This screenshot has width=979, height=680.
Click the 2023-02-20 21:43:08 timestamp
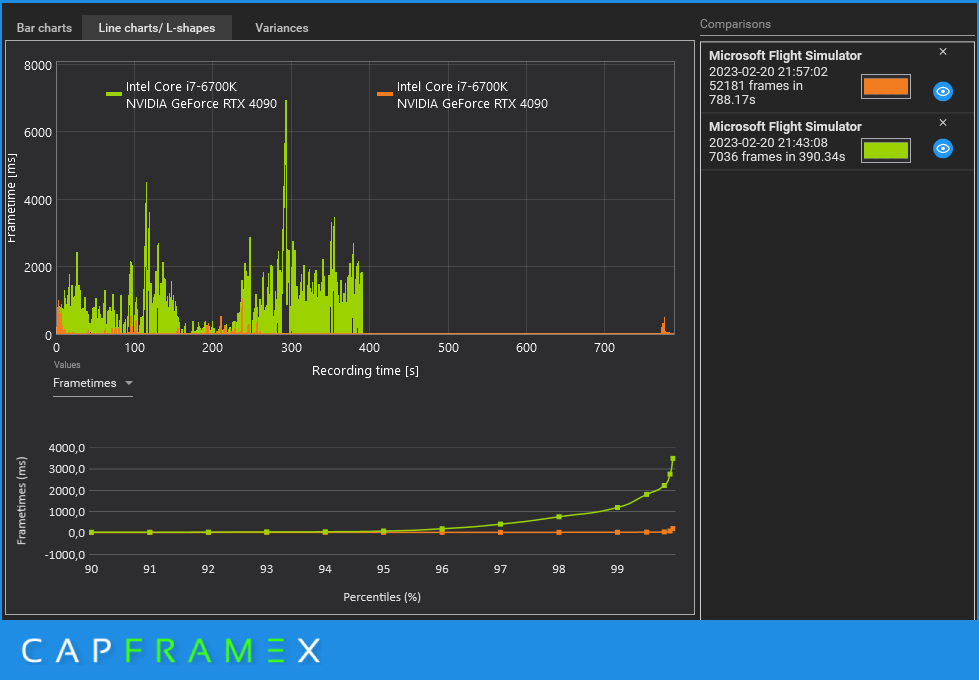click(768, 143)
